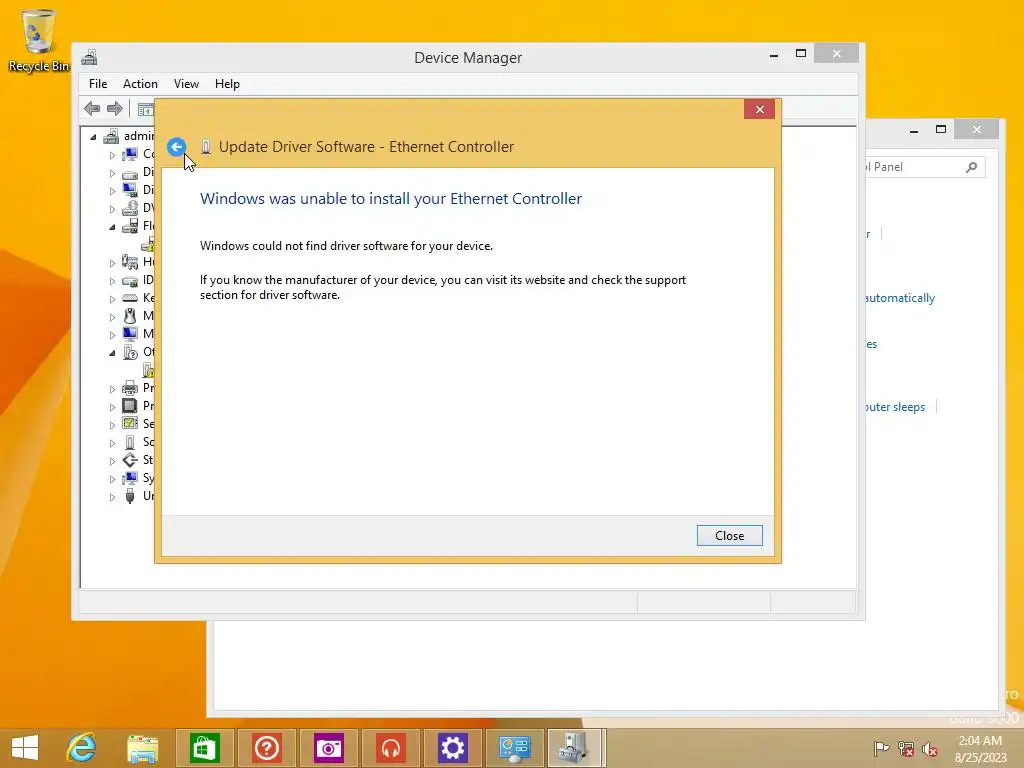Select the Computer category icon in the device tree
Image resolution: width=1024 pixels, height=768 pixels.
click(130, 154)
